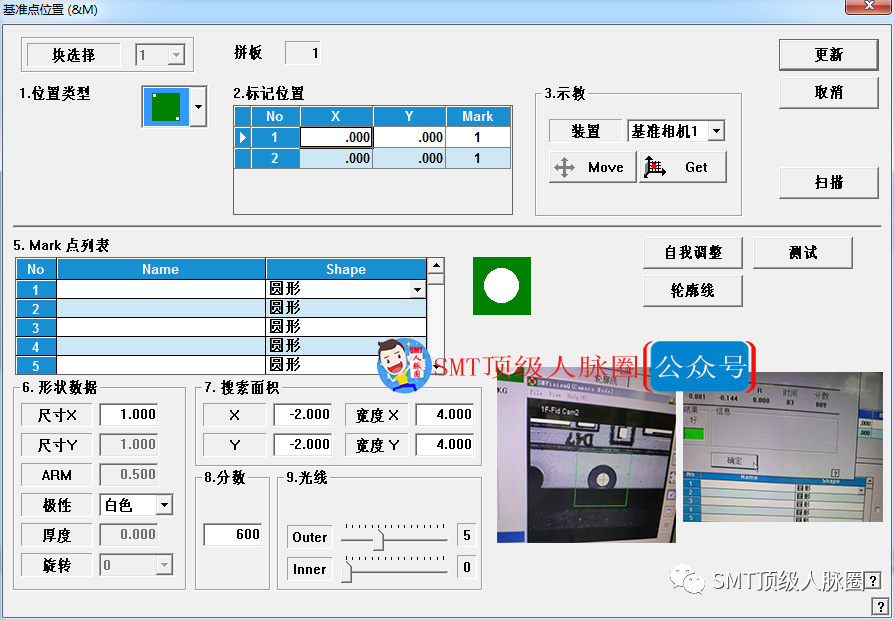Click the 分数 score field showing 600
The height and width of the screenshot is (620, 894).
point(236,534)
